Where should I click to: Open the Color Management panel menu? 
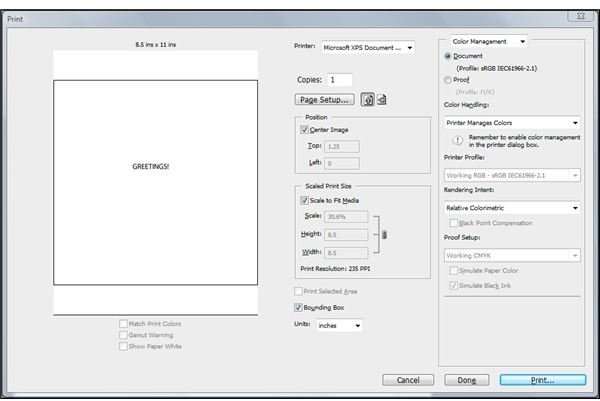[x=484, y=41]
